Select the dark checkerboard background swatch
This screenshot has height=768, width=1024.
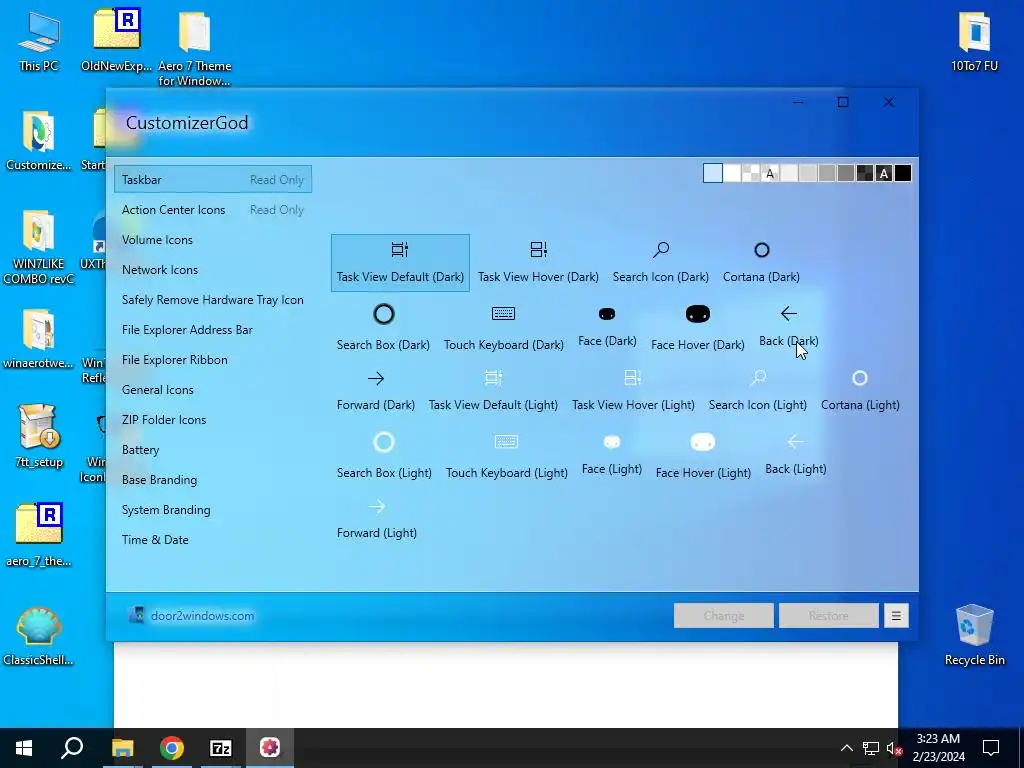pos(865,173)
